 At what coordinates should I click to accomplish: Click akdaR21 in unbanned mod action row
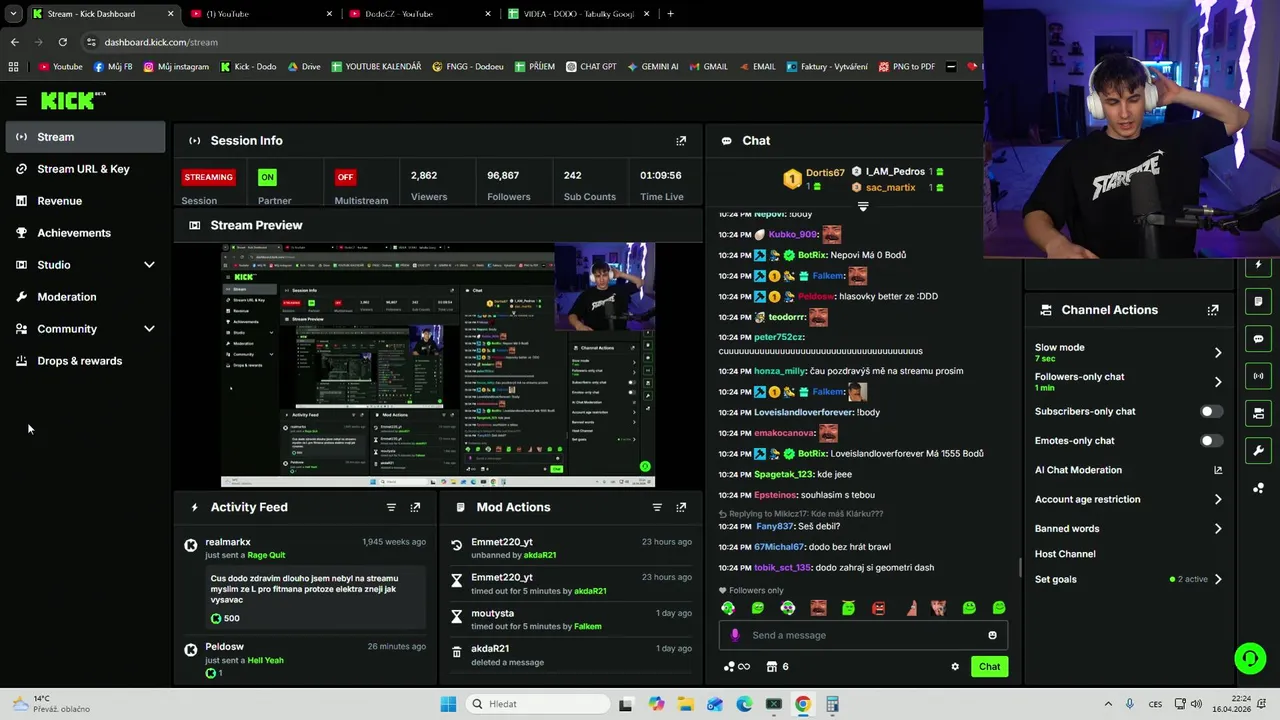[540, 555]
